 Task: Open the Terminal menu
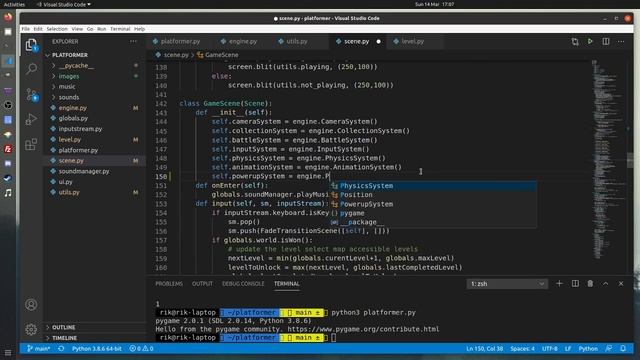pos(120,29)
